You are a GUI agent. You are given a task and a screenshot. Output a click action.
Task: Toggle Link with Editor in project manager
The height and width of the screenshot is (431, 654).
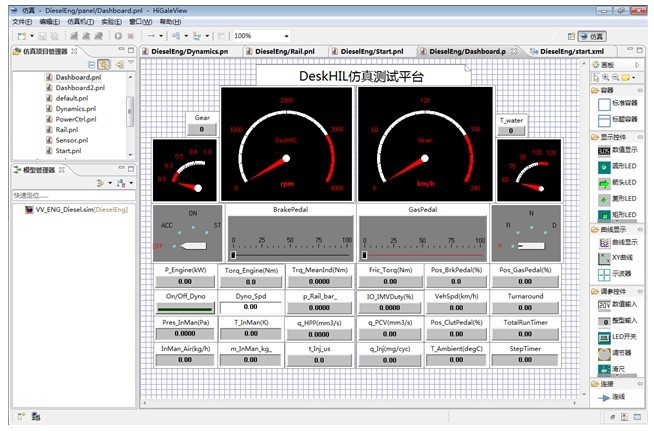click(103, 64)
